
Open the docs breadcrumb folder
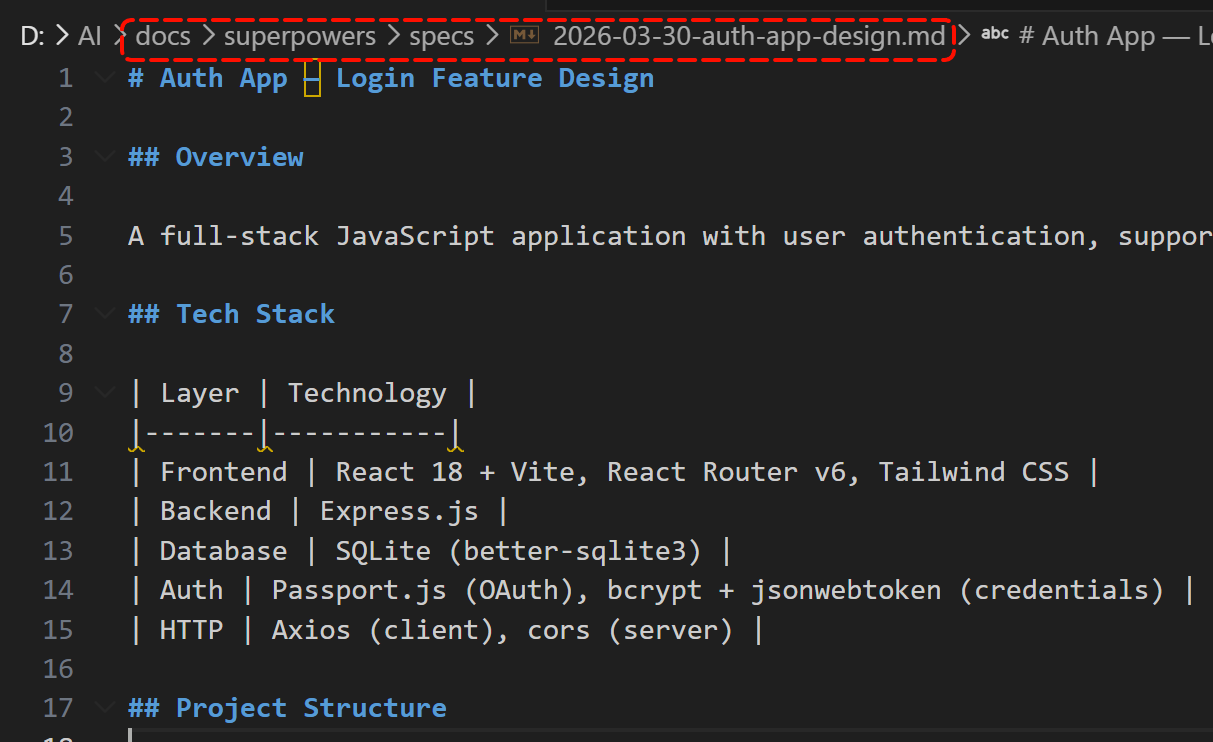click(163, 37)
